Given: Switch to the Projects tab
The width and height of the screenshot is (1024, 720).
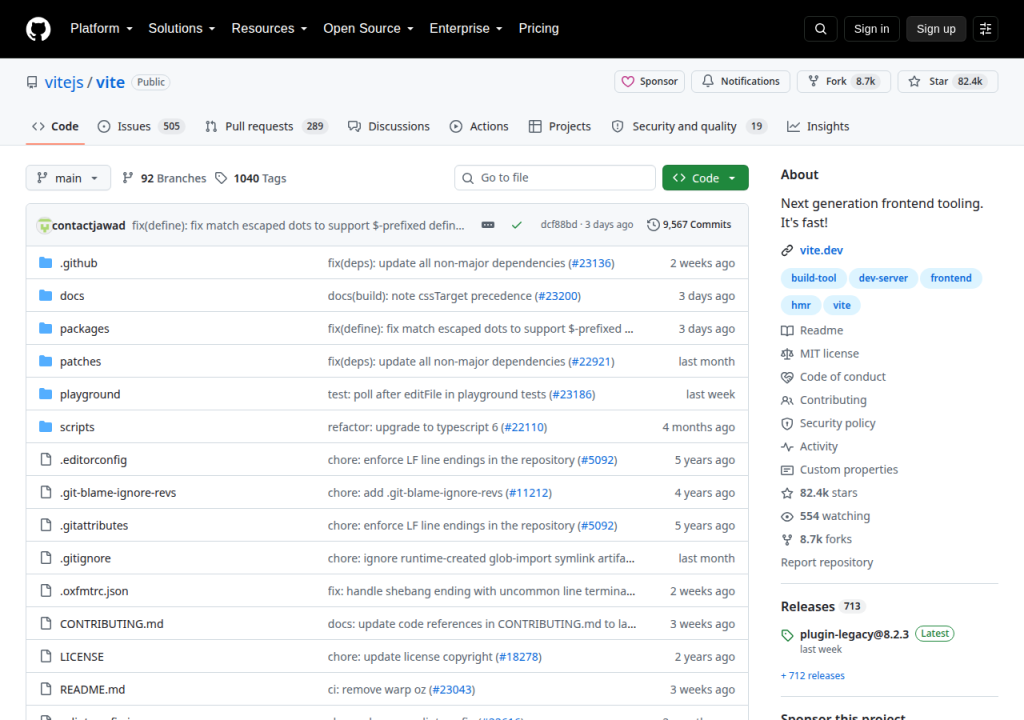Looking at the screenshot, I should (560, 126).
